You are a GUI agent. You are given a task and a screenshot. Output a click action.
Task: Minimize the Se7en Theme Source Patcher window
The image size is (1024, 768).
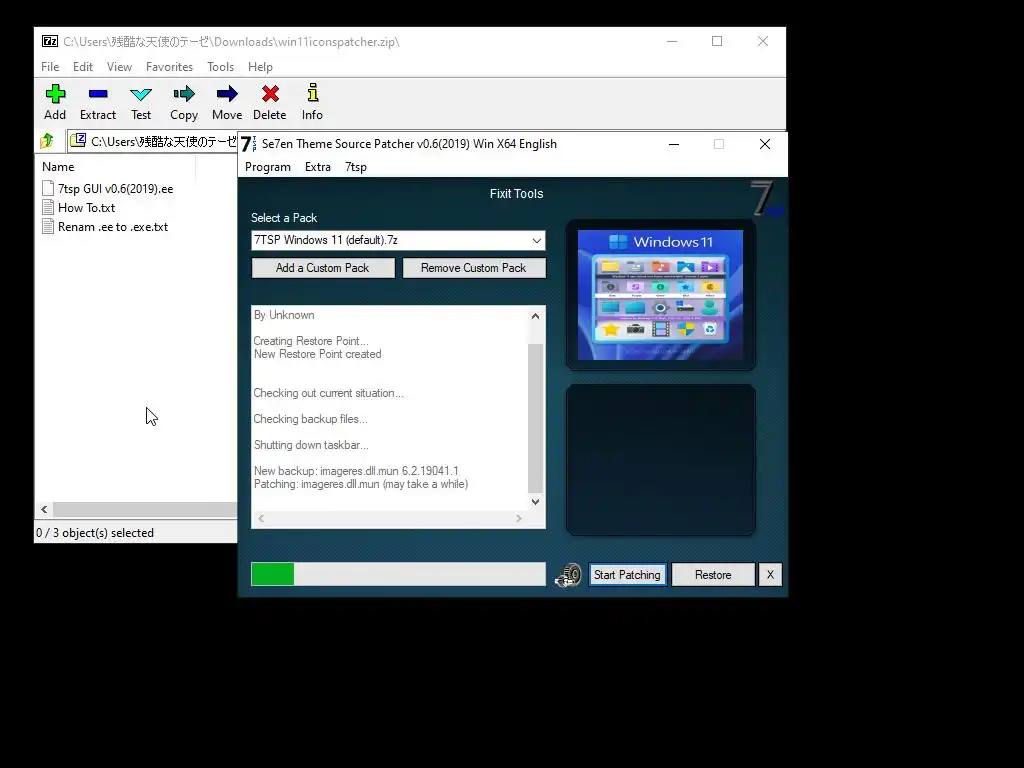pyautogui.click(x=674, y=144)
